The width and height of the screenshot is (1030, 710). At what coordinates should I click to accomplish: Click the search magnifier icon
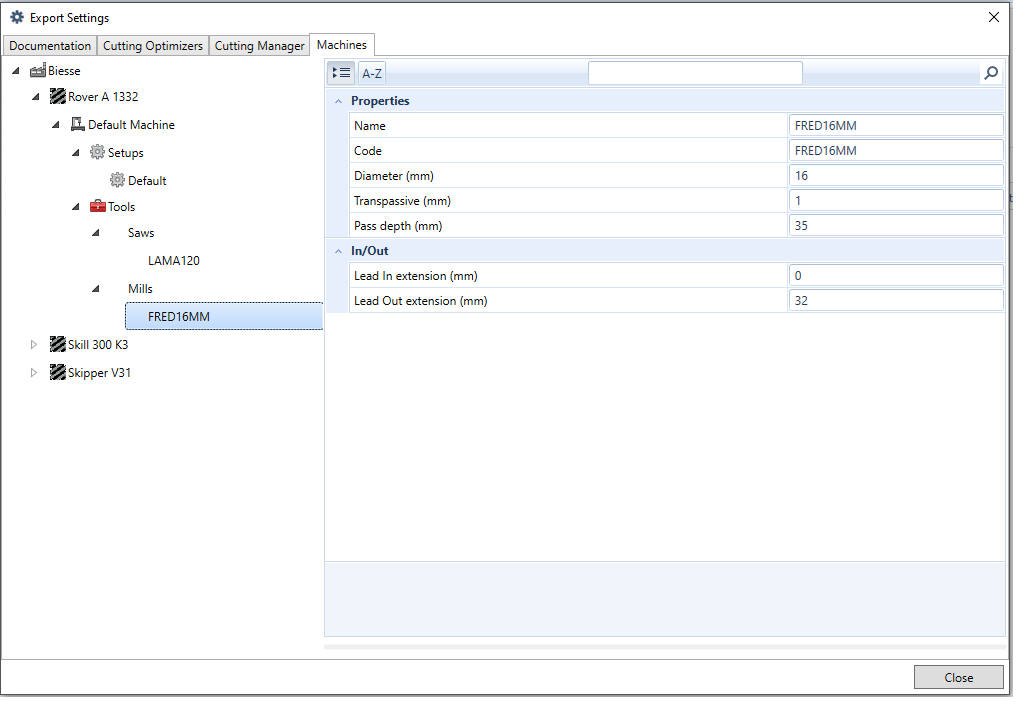click(x=991, y=73)
